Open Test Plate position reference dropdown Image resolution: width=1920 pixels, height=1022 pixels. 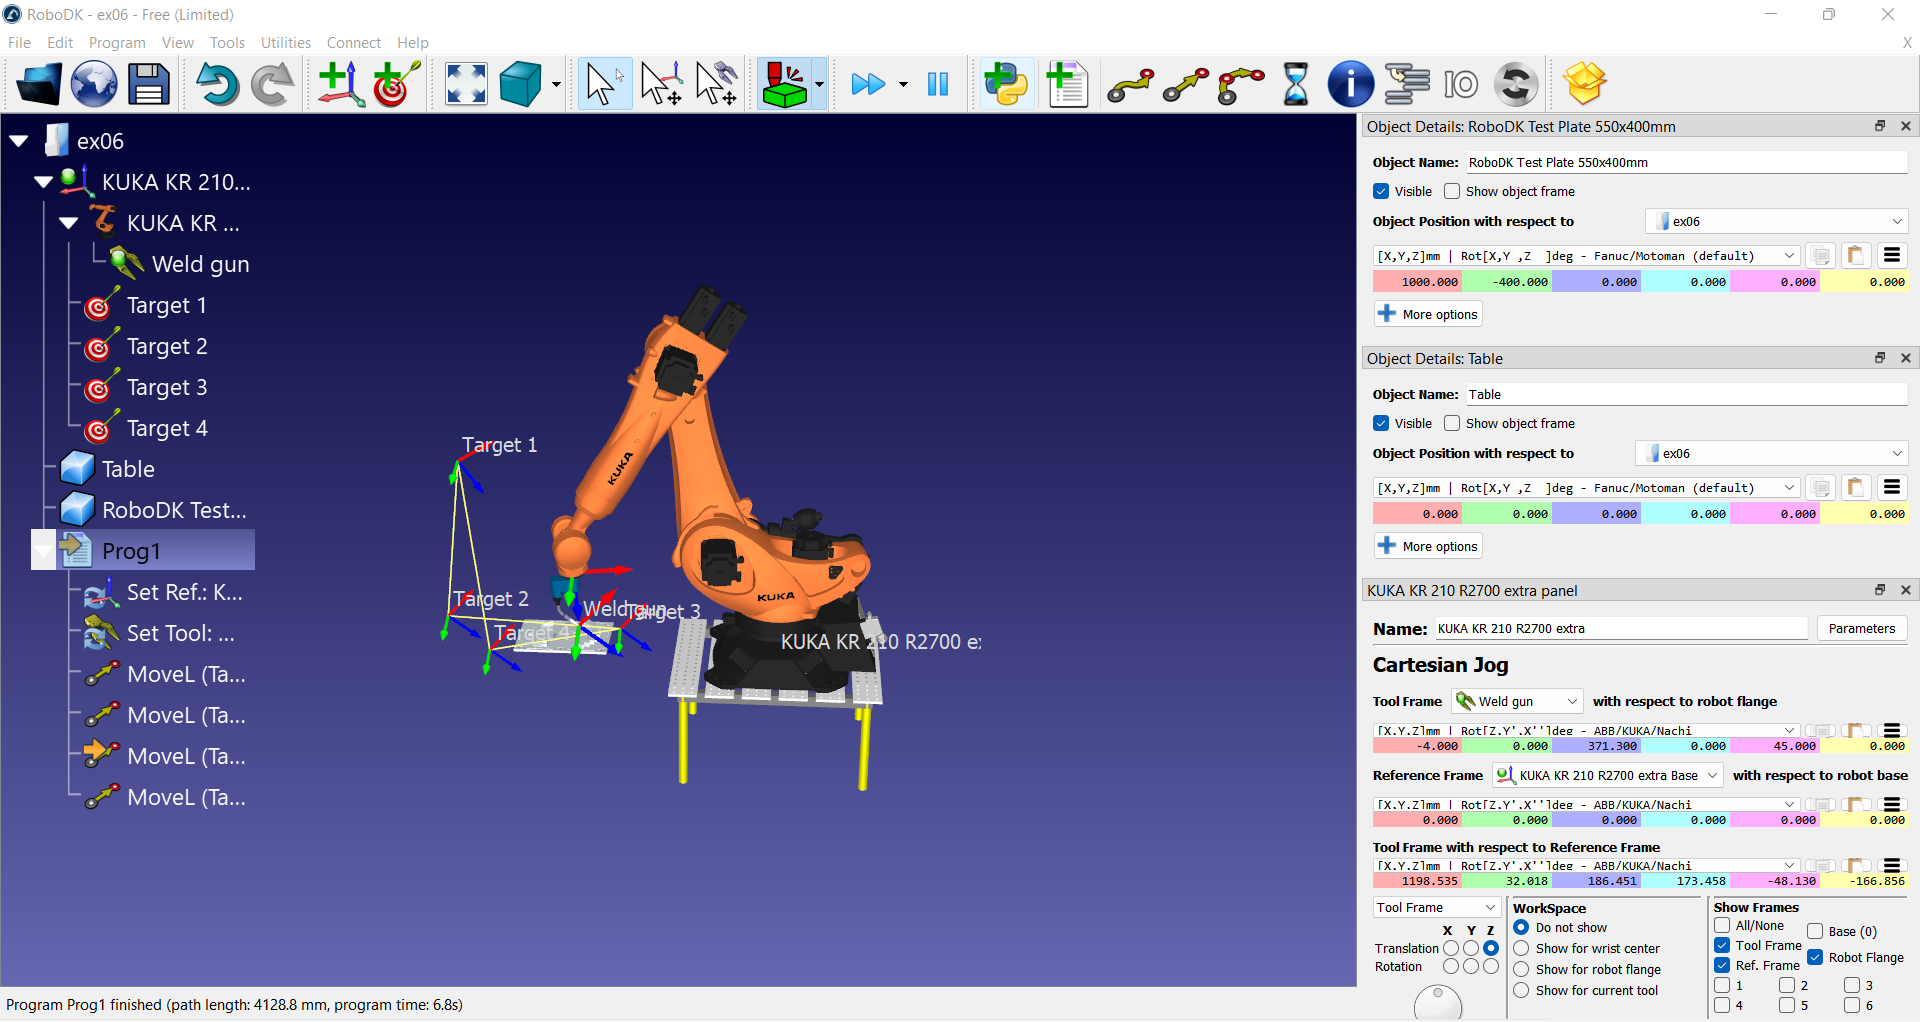point(1776,221)
